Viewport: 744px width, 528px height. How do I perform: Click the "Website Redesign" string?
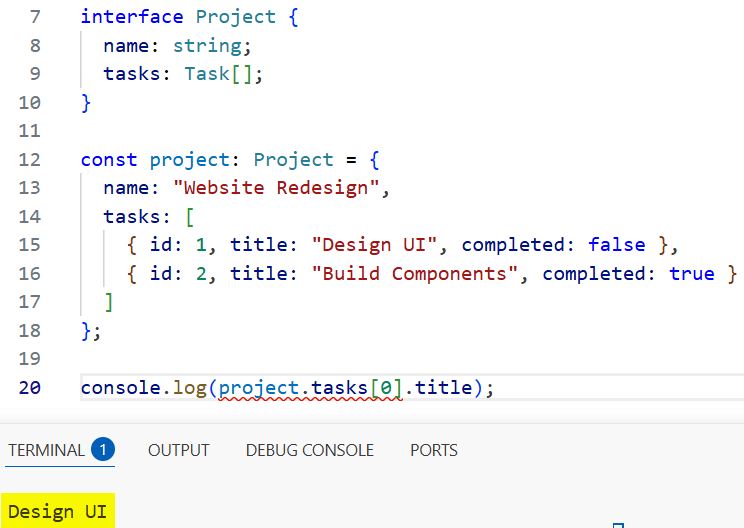[x=276, y=188]
